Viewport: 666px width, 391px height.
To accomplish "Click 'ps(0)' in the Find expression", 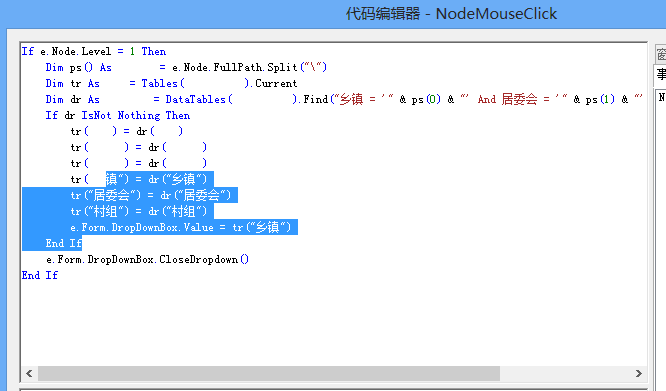I will click(426, 99).
